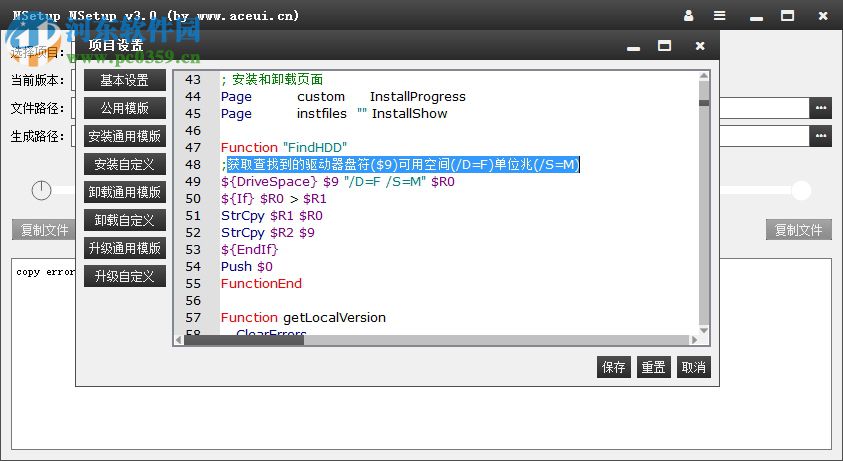The height and width of the screenshot is (461, 843).
Task: Browse for 文件路径 with ellipsis button
Action: click(820, 108)
